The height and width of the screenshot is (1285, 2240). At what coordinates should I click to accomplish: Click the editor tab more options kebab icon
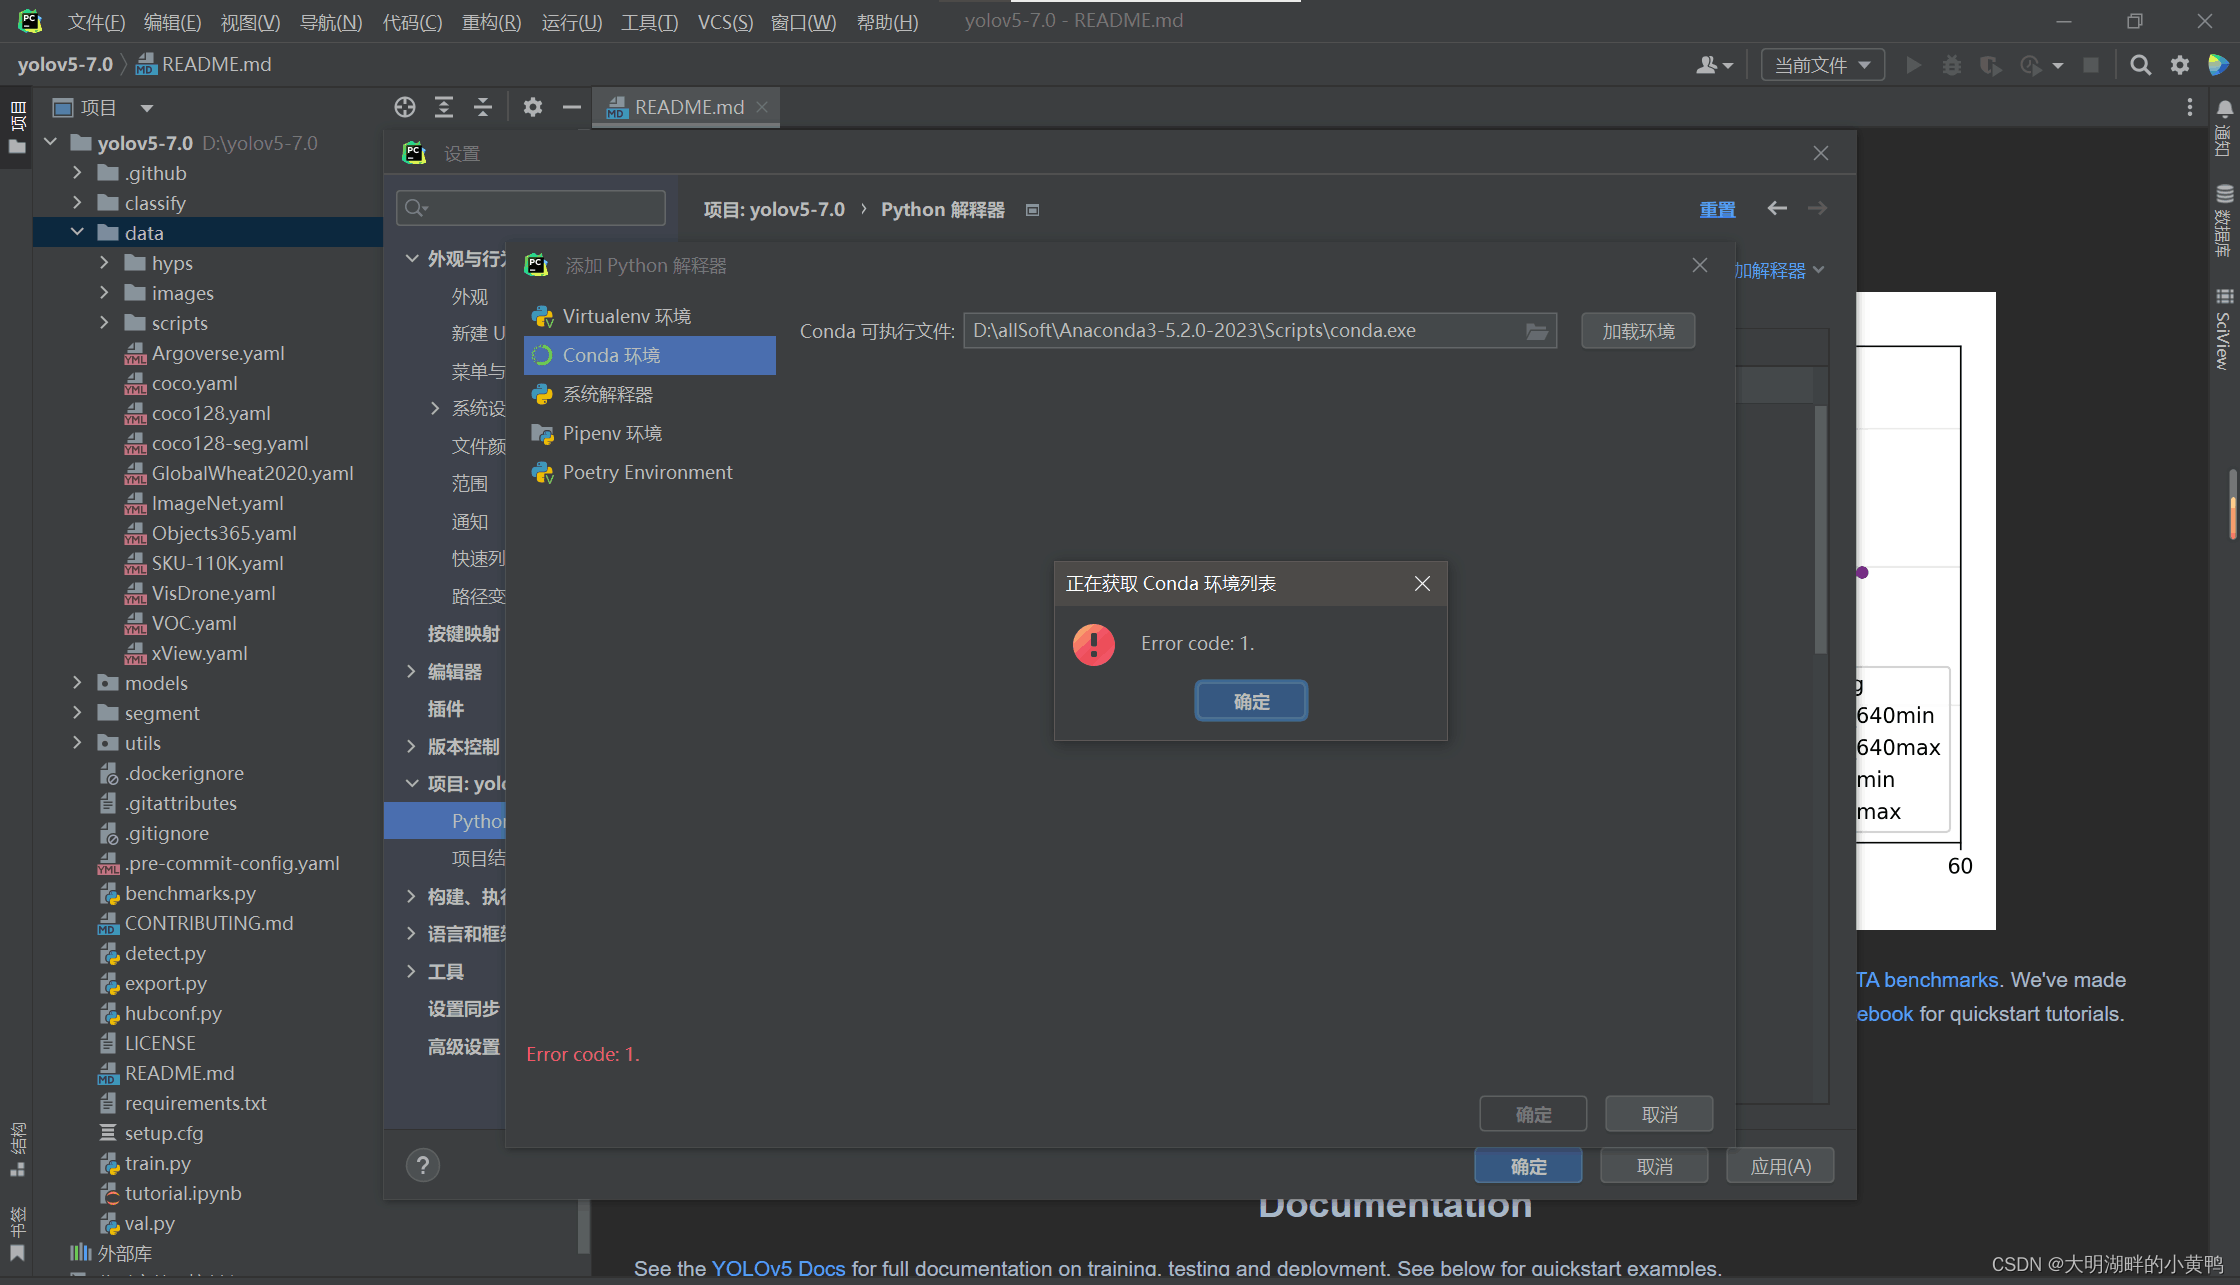(2189, 107)
